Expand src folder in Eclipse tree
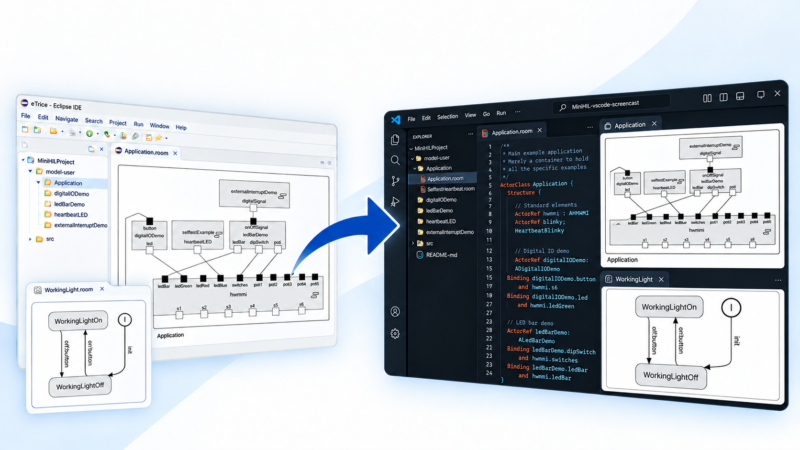The height and width of the screenshot is (450, 800). [31, 239]
